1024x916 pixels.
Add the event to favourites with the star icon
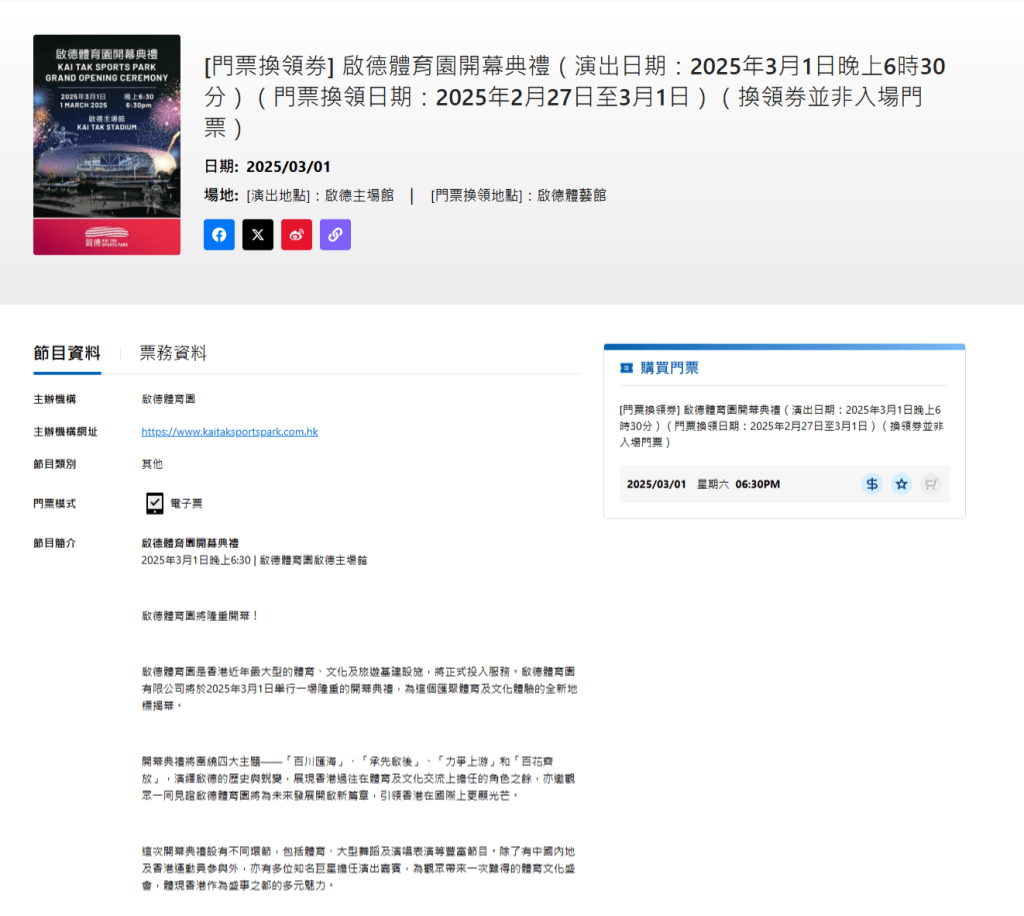pos(902,484)
